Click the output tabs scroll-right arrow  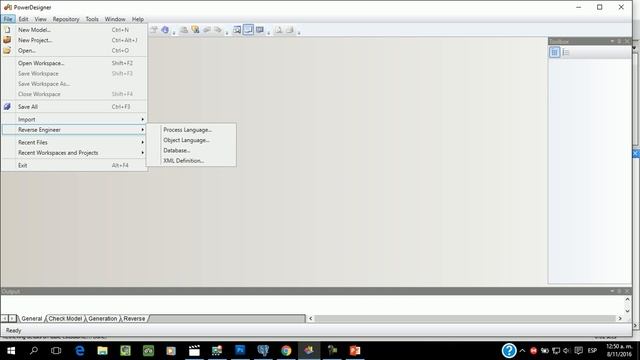tap(12, 318)
